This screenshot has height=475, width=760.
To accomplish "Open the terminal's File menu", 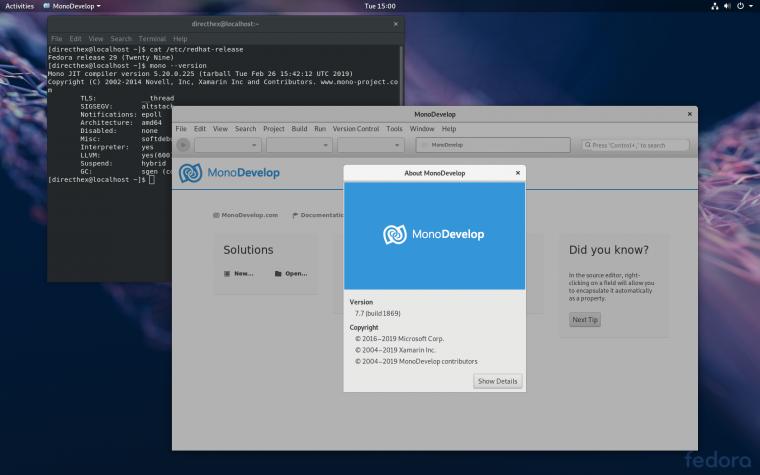I will pos(57,38).
